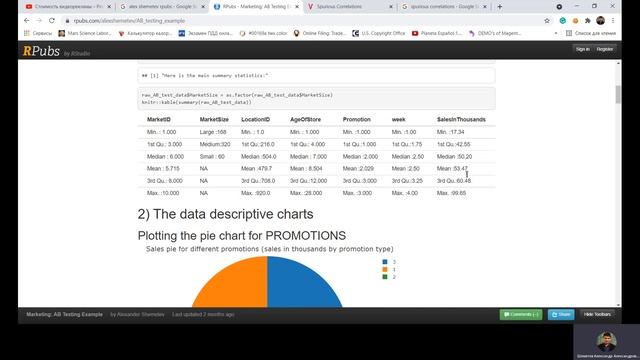Open the orange extension icon in toolbar
The width and height of the screenshot is (640, 360).
(575, 20)
